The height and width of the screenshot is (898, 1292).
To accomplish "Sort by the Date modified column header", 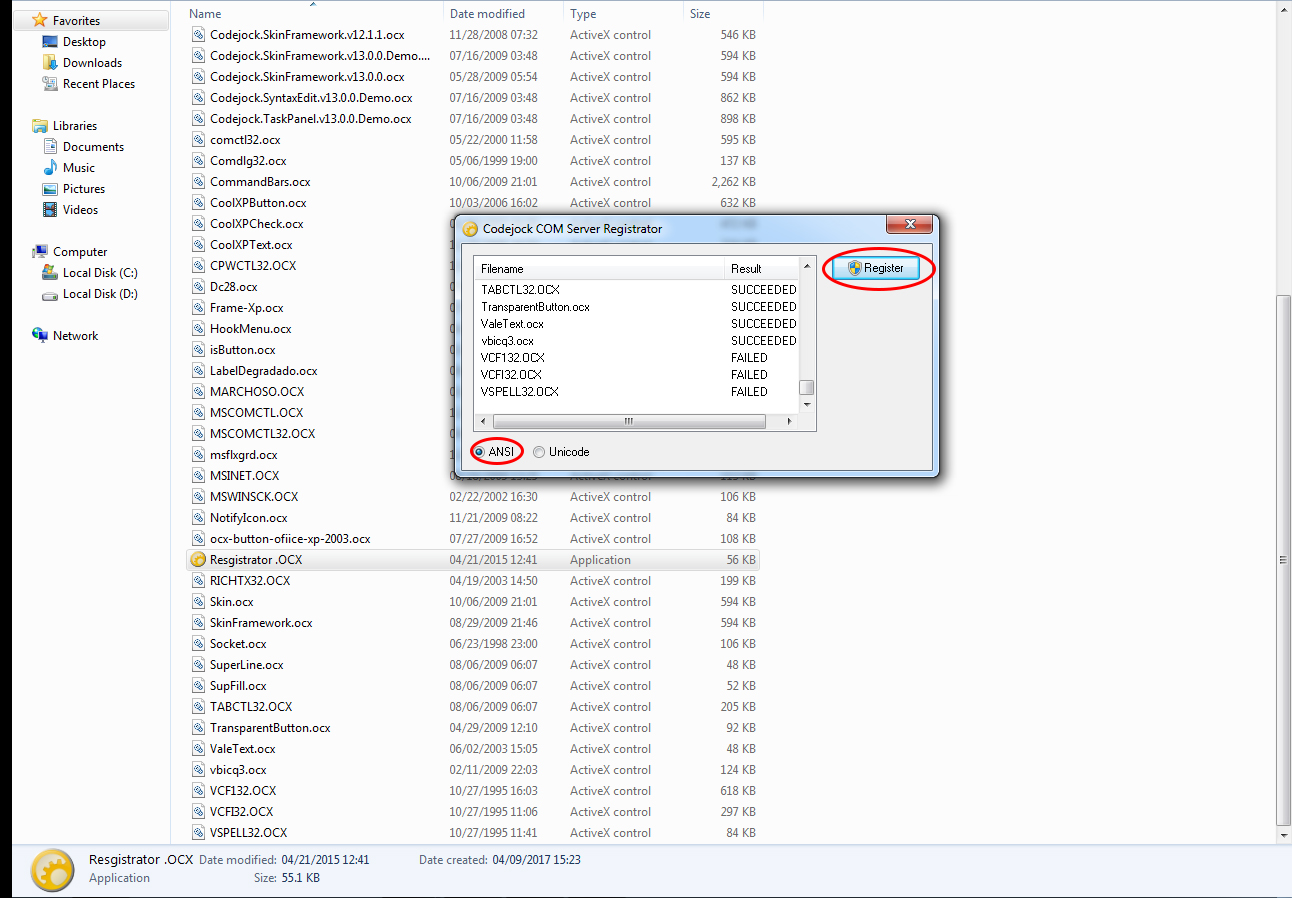I will coord(487,14).
